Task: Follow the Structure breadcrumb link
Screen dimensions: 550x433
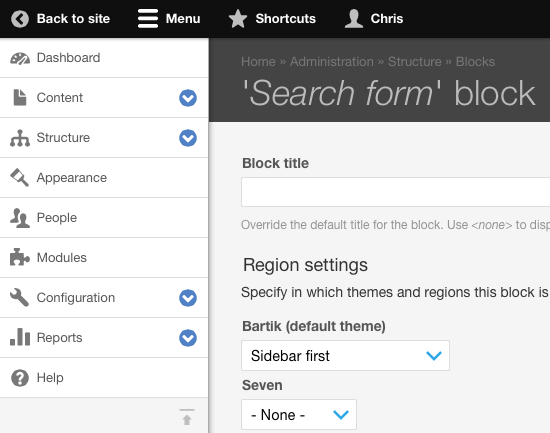Action: (x=415, y=62)
